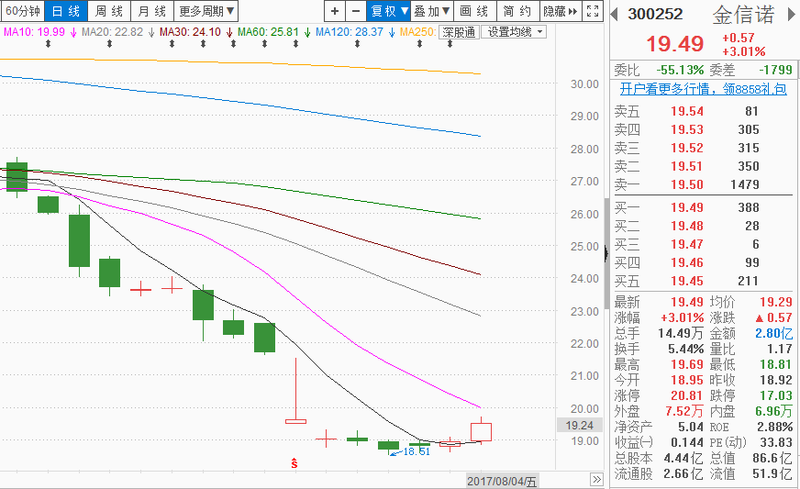Image resolution: width=800 pixels, height=489 pixels.
Task: Select the 60分钟 period tab
Action: pyautogui.click(x=22, y=12)
